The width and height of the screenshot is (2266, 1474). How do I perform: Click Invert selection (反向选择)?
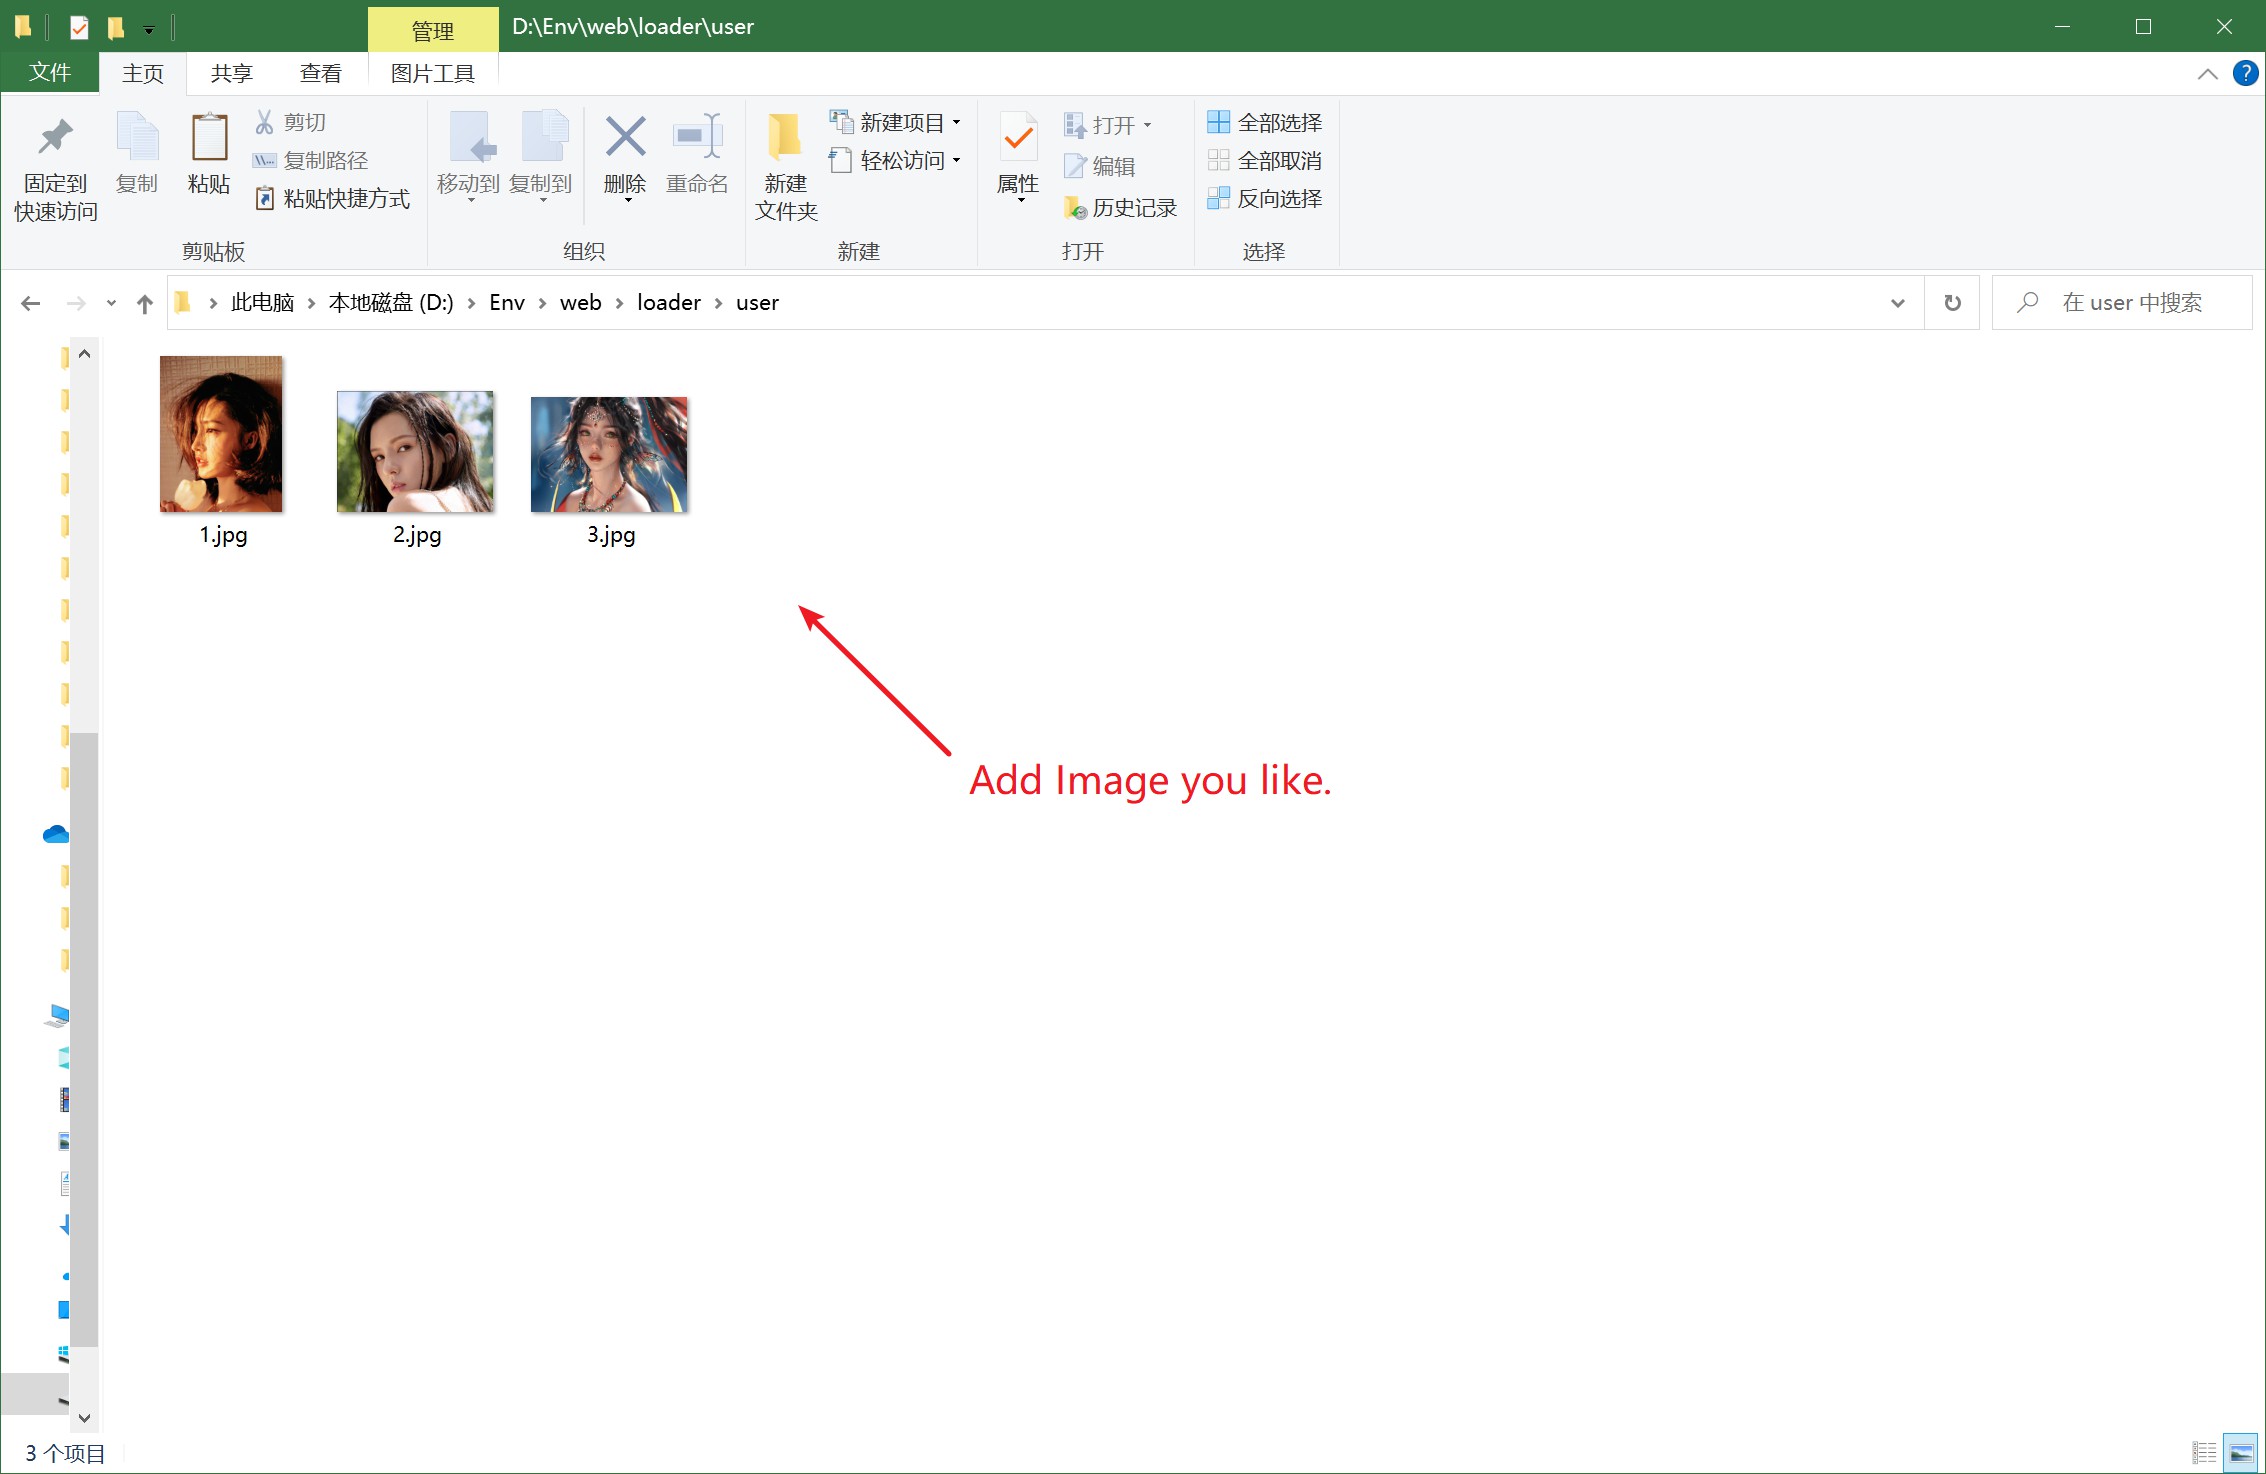click(x=1265, y=199)
